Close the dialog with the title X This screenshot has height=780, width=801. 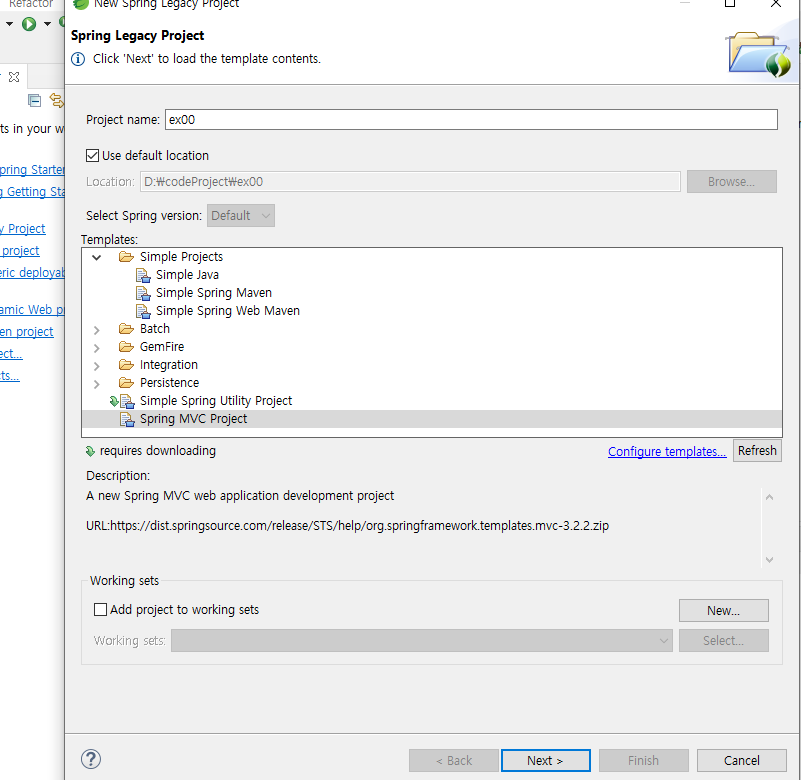click(x=775, y=4)
